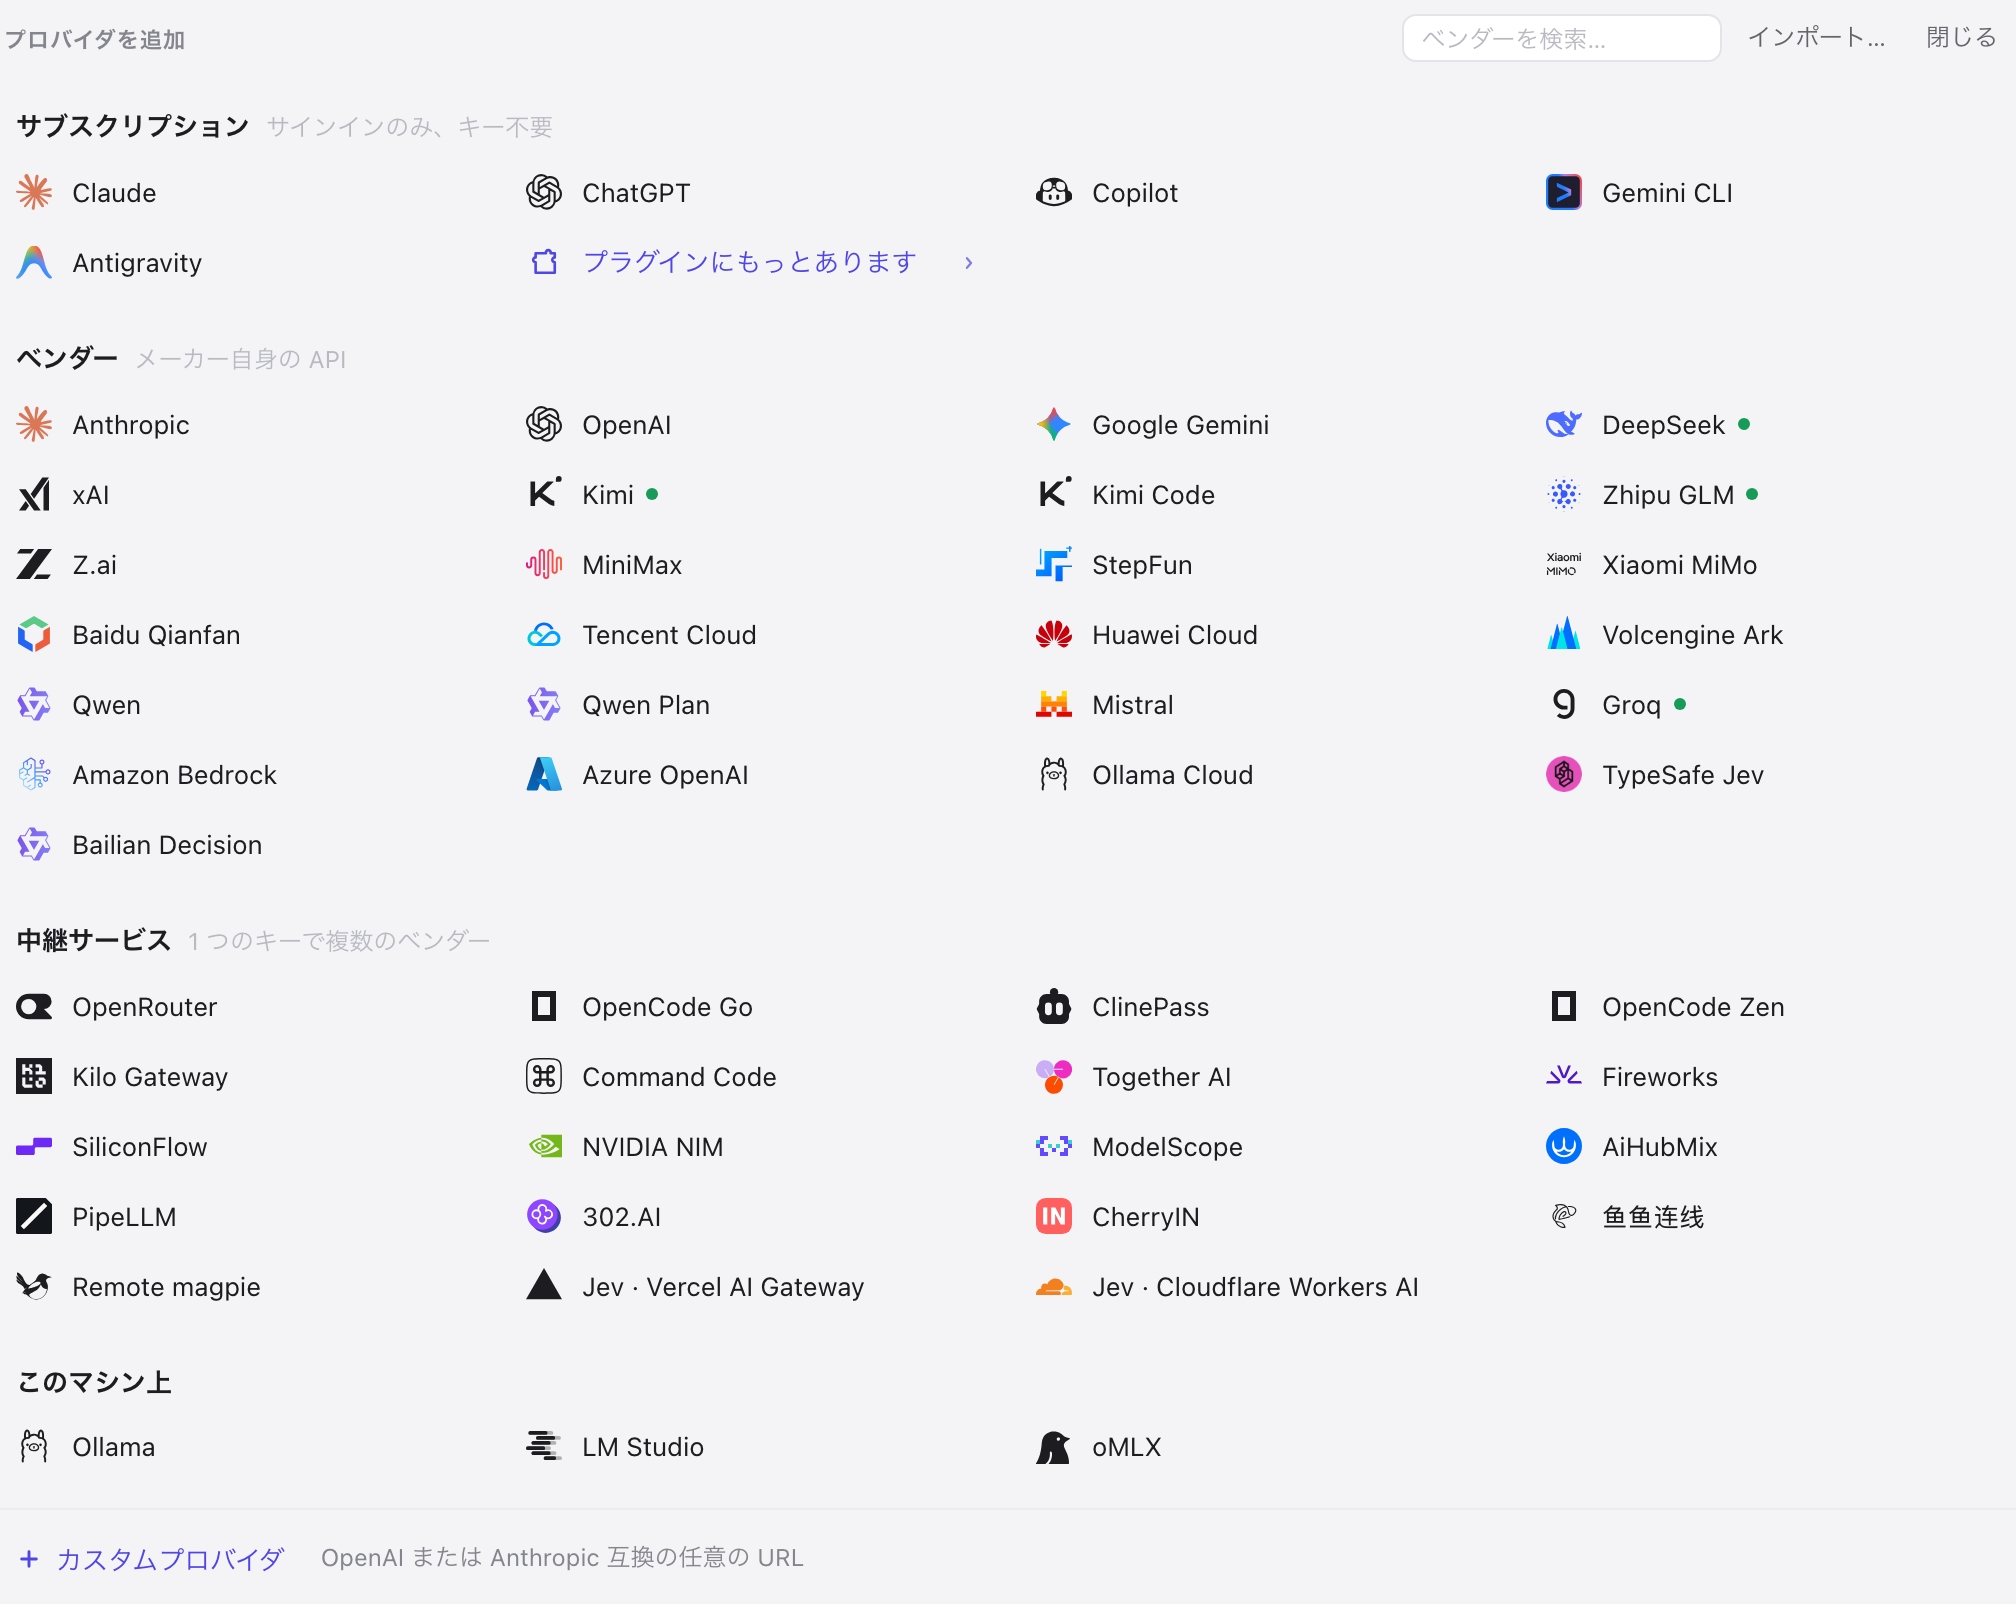
Task: Pick the Kilo Gateway label
Action: [150, 1077]
